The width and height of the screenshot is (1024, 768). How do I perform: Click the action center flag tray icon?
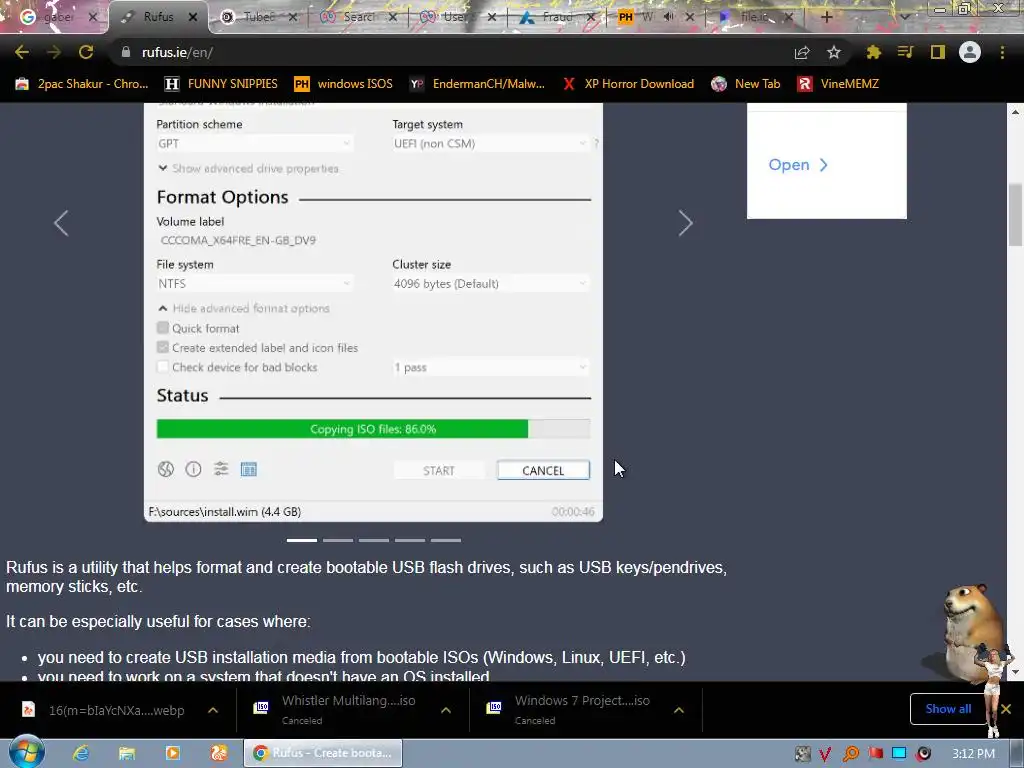(x=875, y=754)
